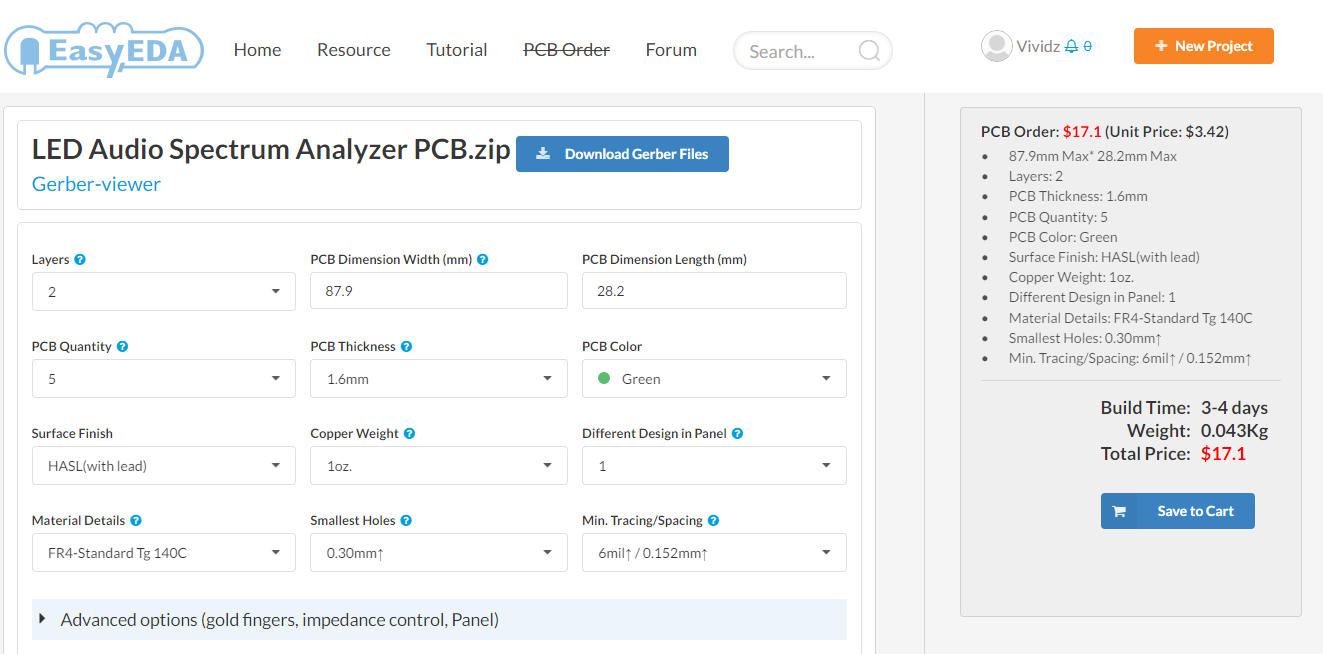Click the search magnifier icon
This screenshot has height=654, width=1323.
869,51
